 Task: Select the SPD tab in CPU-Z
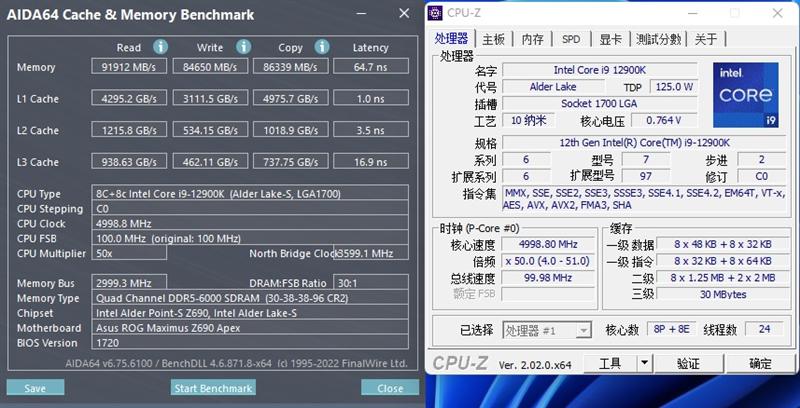point(571,39)
